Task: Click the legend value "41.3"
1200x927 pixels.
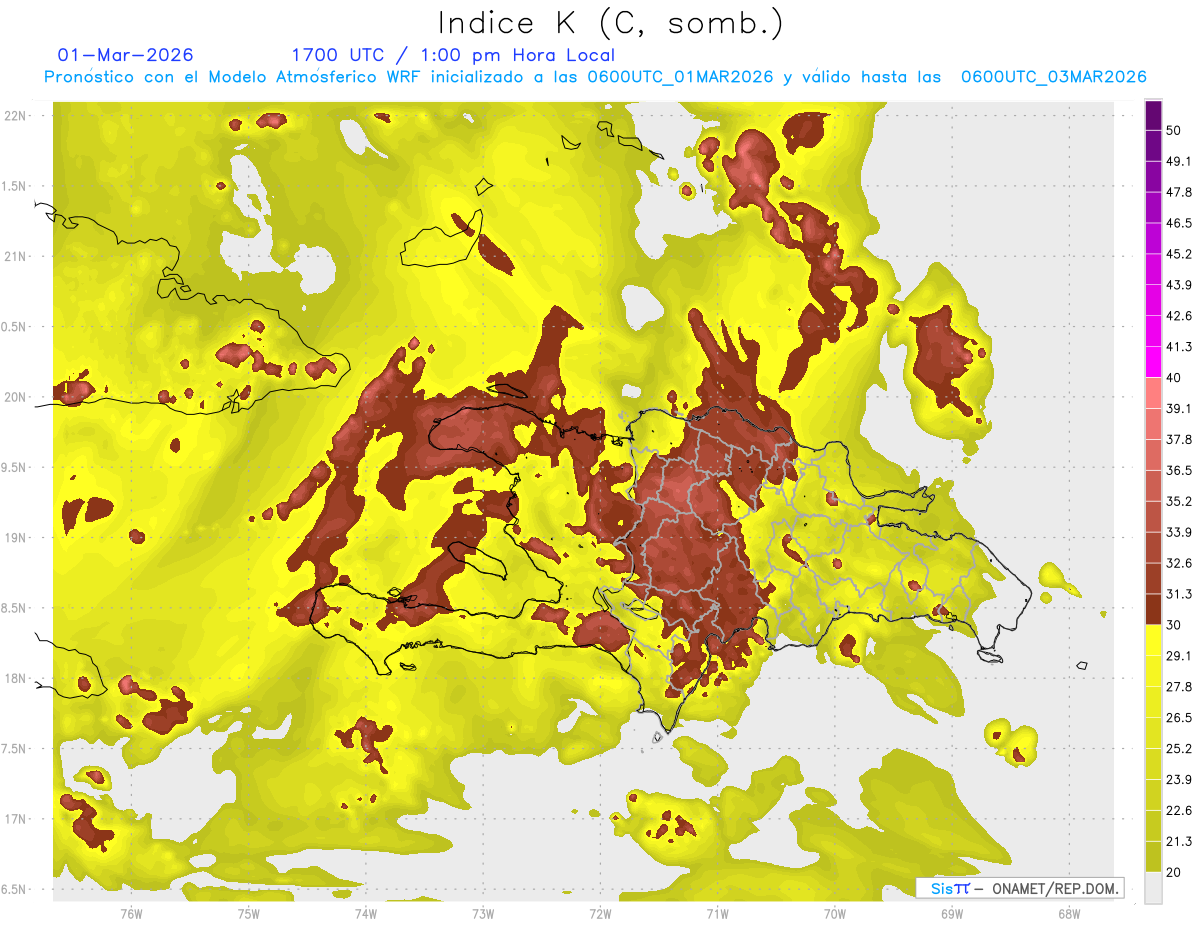Action: (x=1179, y=347)
